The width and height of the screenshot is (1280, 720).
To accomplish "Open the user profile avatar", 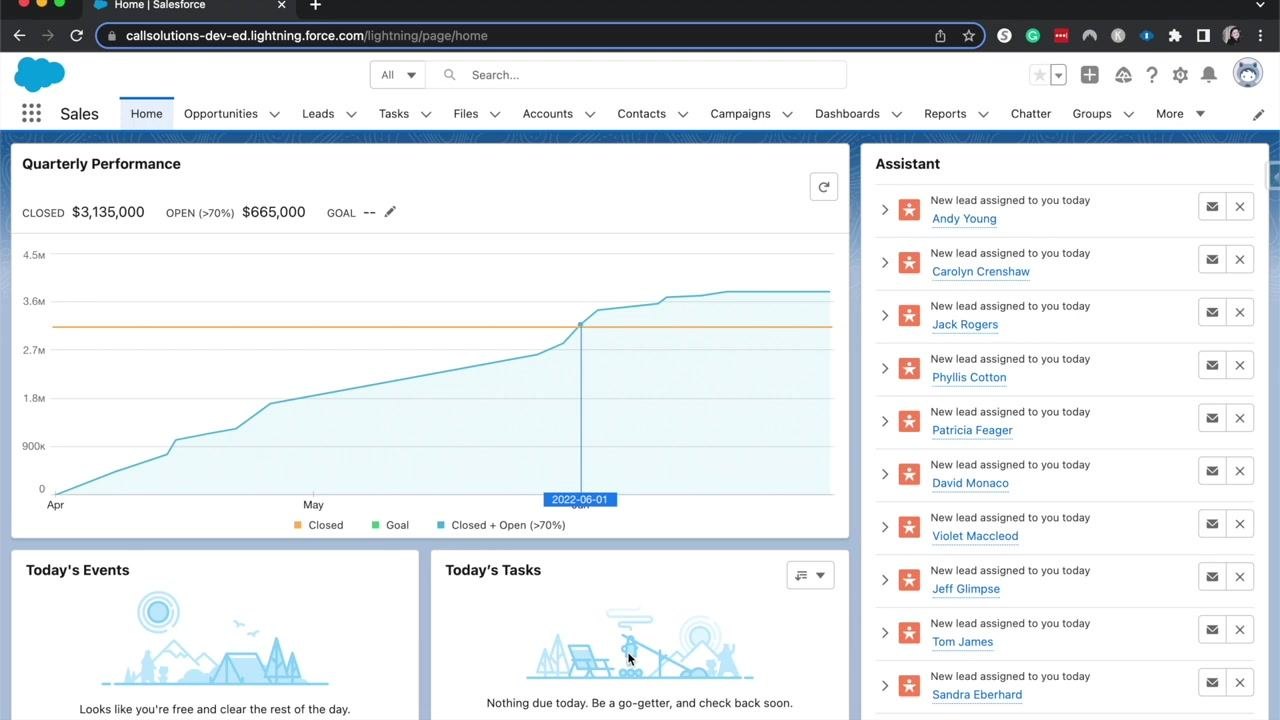I will (x=1248, y=74).
